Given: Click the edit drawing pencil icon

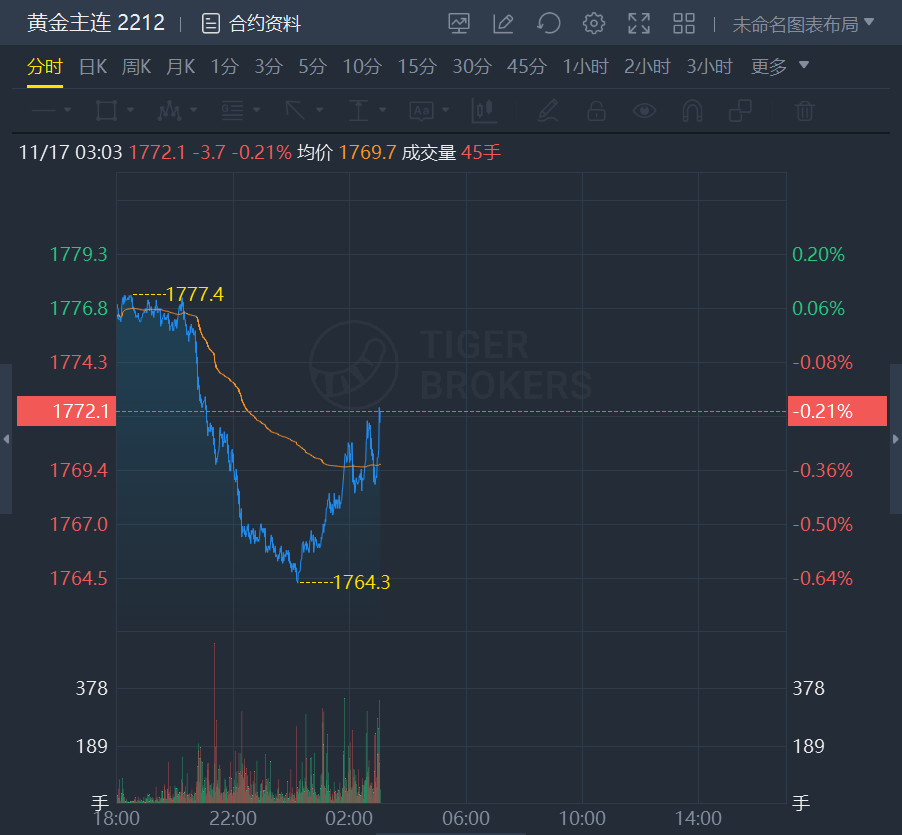Looking at the screenshot, I should pyautogui.click(x=503, y=23).
